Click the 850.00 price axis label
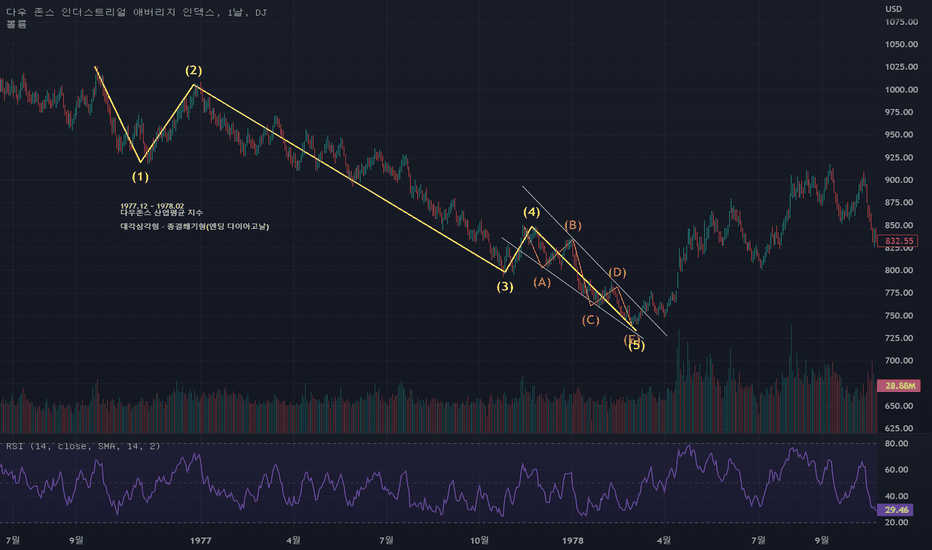Screen dimensions: 932x550 click(x=901, y=225)
